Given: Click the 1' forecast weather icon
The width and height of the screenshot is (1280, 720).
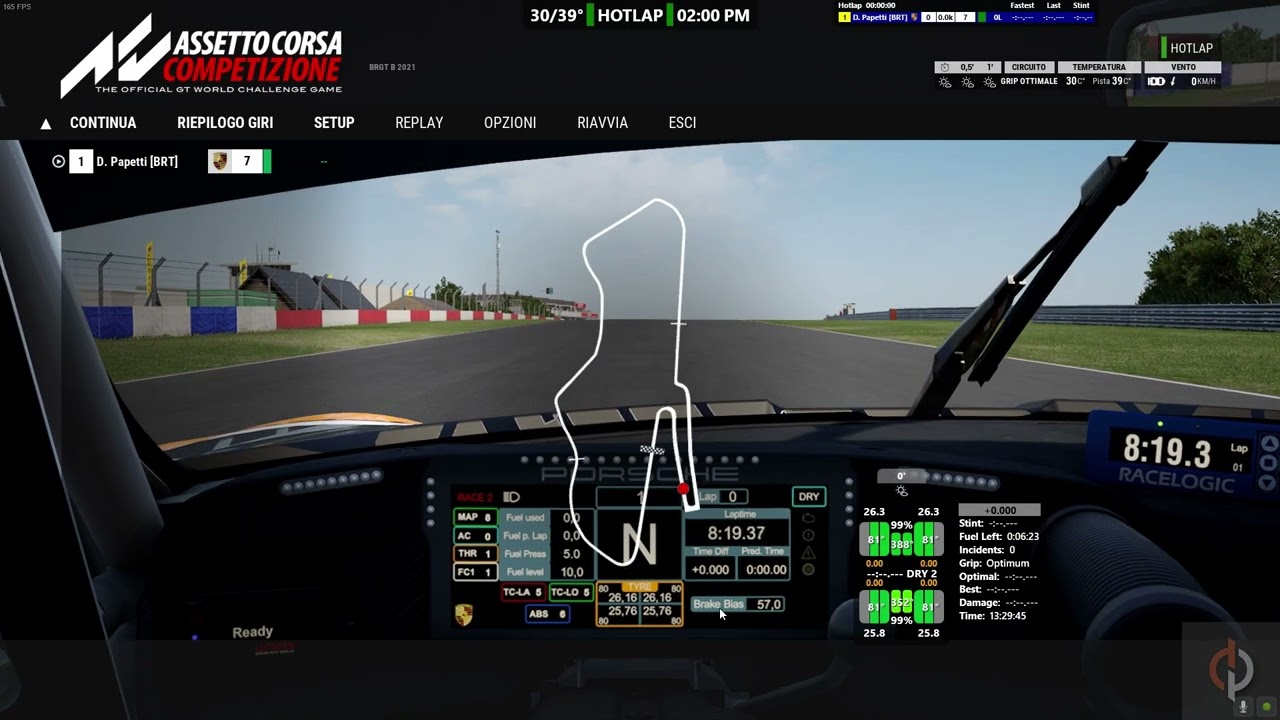Looking at the screenshot, I should pos(989,82).
